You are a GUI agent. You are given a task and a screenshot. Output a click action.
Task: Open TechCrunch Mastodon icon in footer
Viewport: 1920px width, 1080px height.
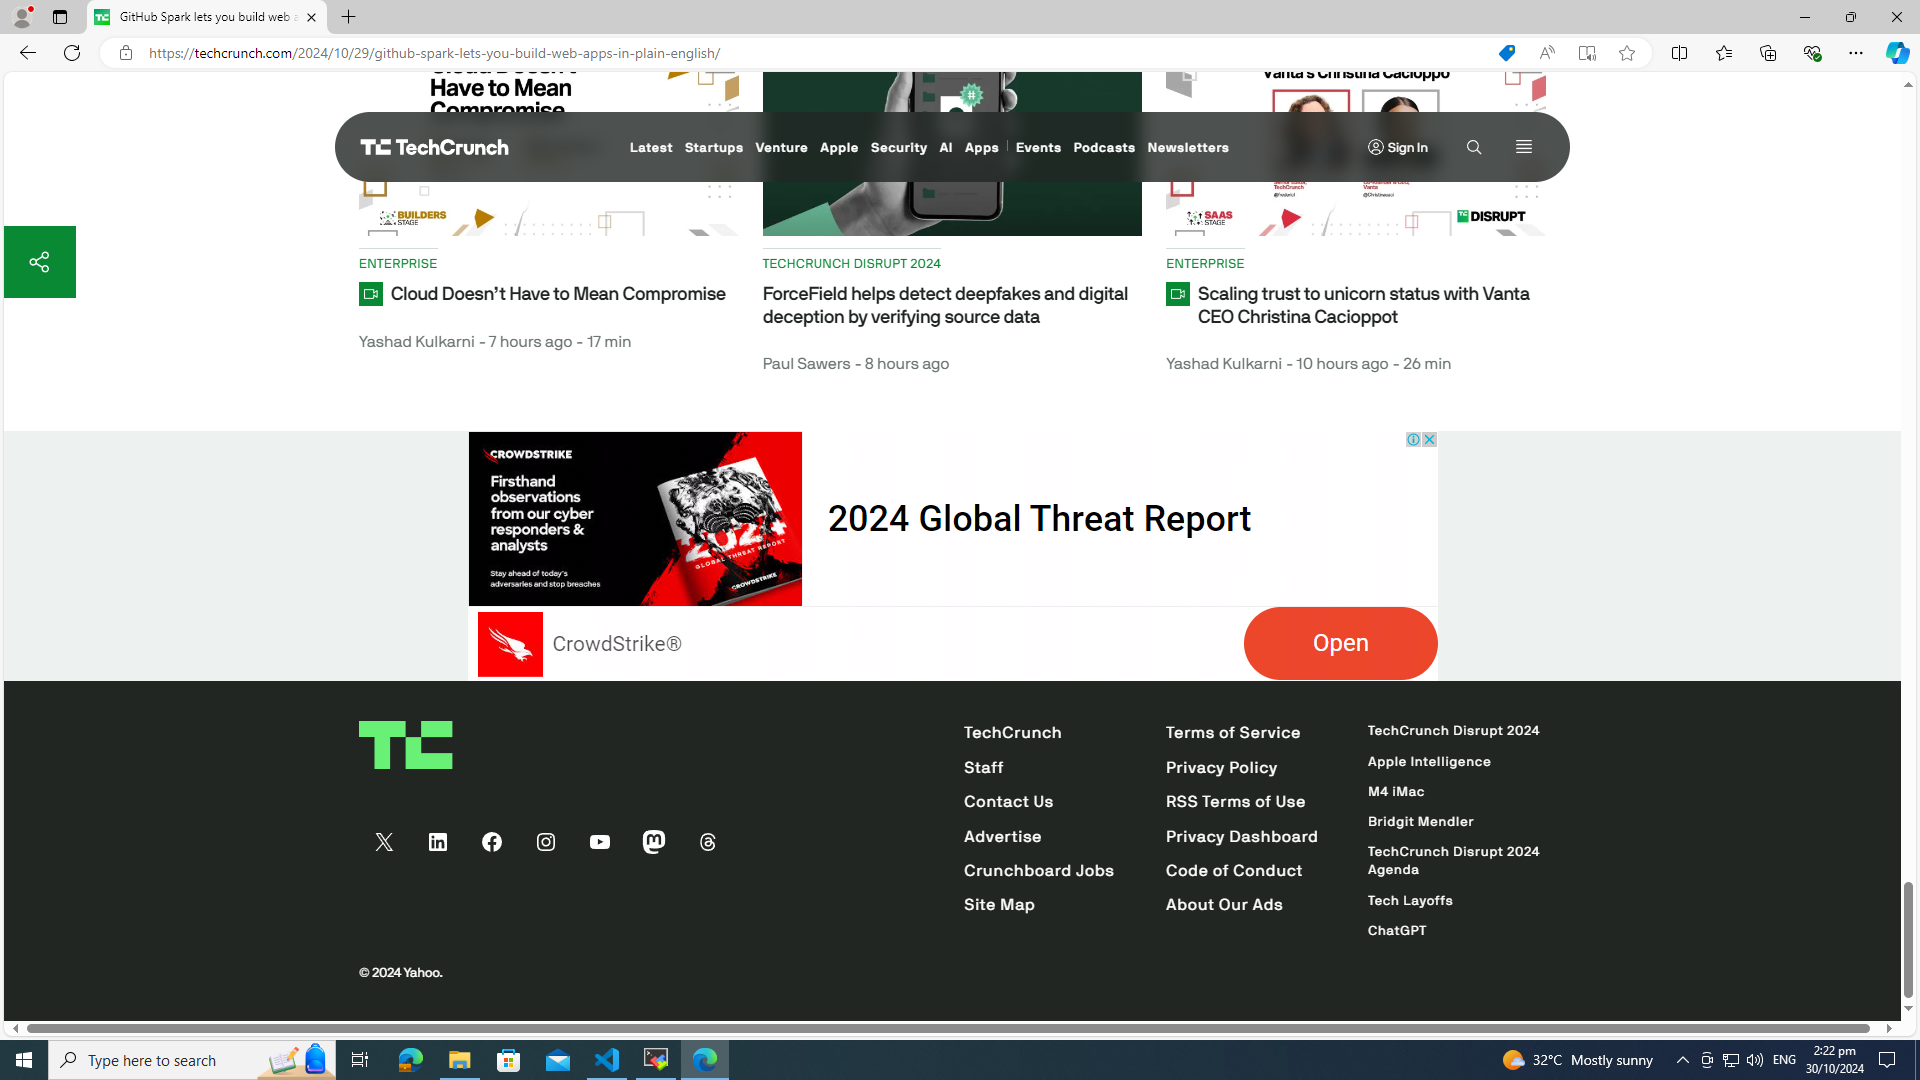pyautogui.click(x=654, y=841)
